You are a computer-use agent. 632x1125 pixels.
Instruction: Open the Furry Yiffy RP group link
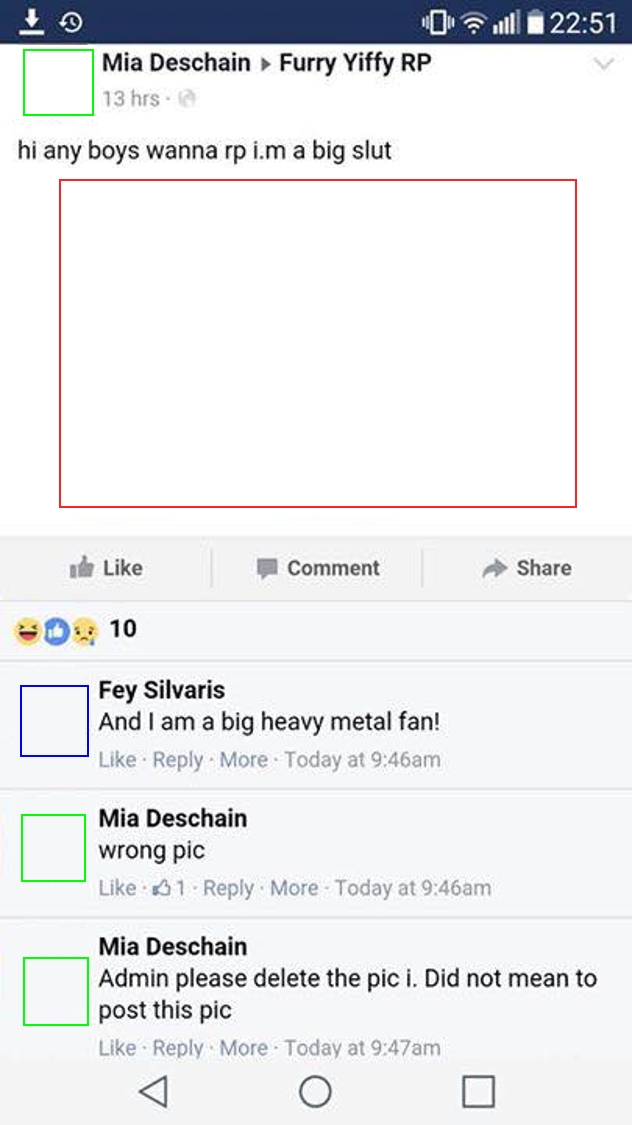coord(355,63)
